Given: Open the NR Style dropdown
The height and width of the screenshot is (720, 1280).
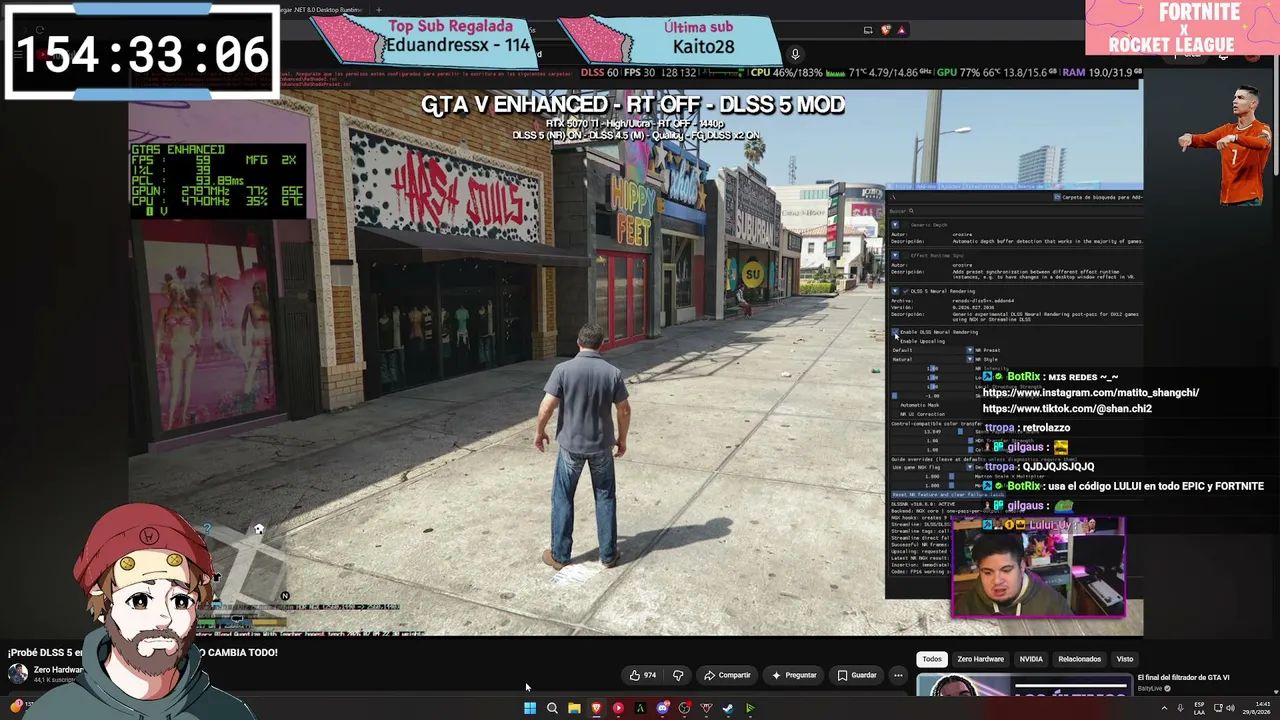Looking at the screenshot, I should point(931,359).
